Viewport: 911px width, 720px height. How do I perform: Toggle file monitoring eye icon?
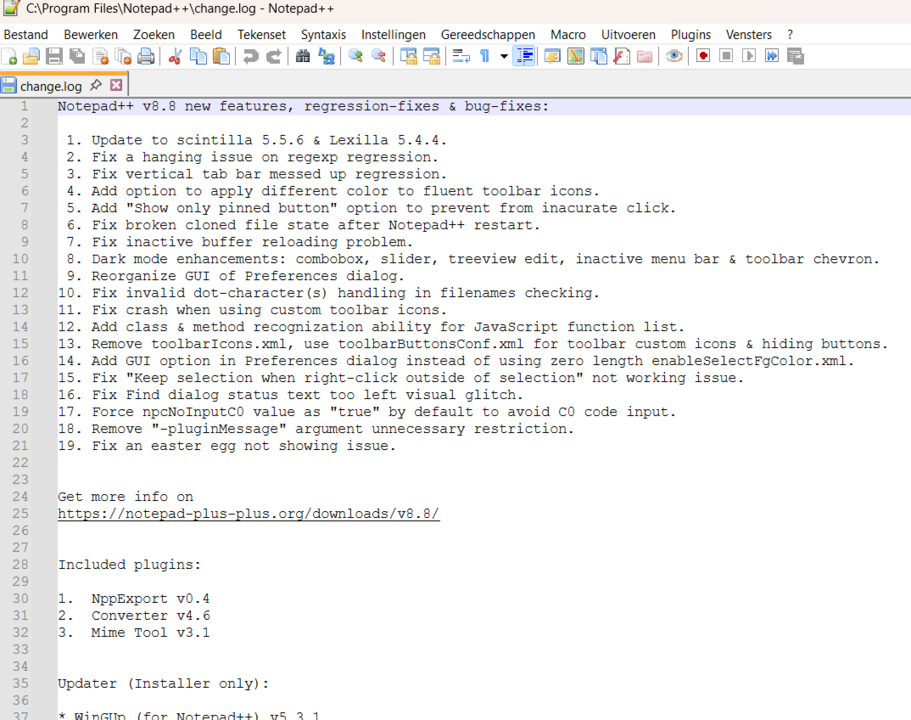(674, 56)
